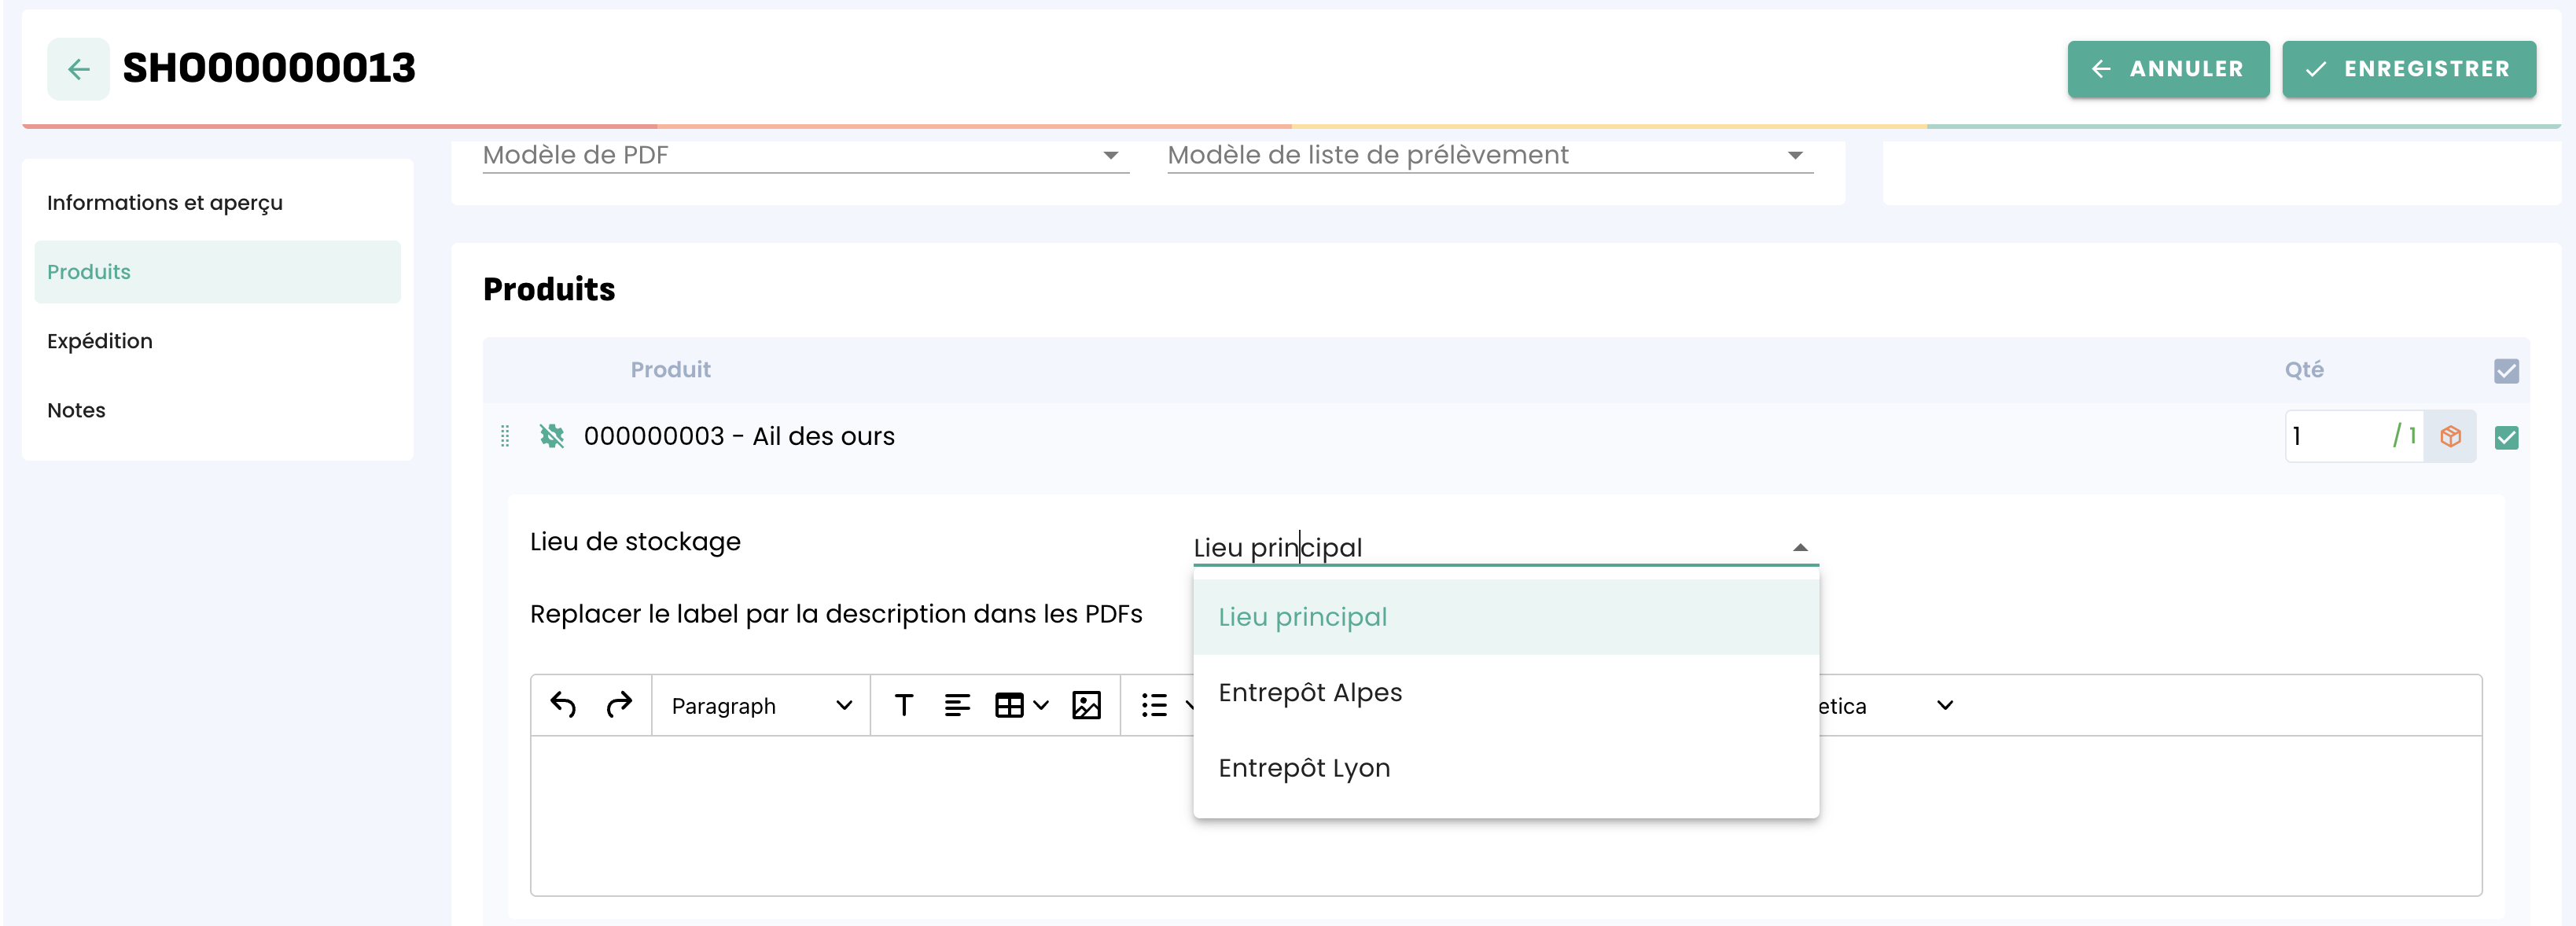Click the undo icon in editor toolbar

point(563,705)
